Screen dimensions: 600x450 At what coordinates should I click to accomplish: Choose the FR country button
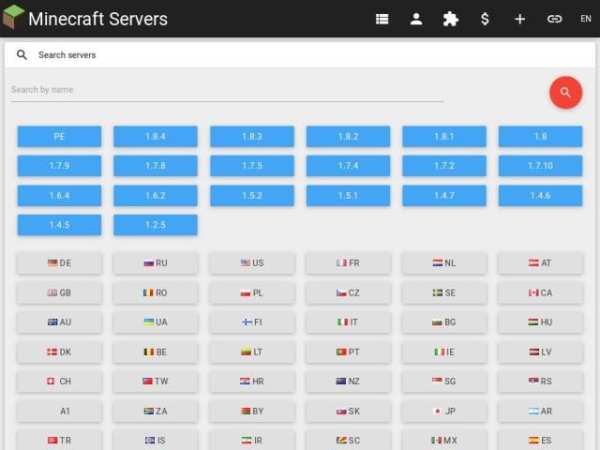pyautogui.click(x=348, y=263)
